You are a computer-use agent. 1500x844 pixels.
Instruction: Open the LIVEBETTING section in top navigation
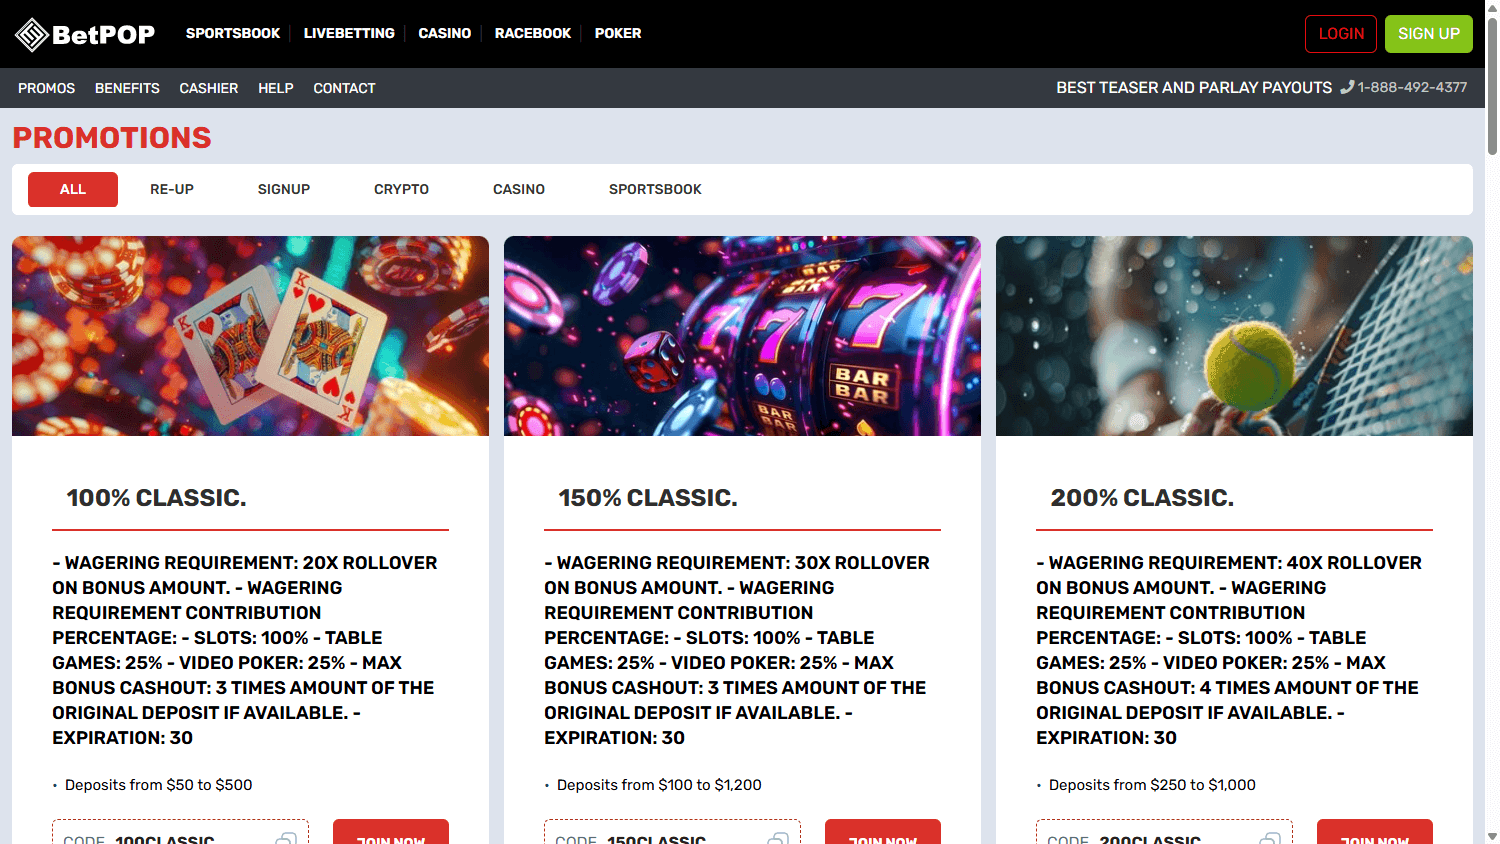(349, 33)
